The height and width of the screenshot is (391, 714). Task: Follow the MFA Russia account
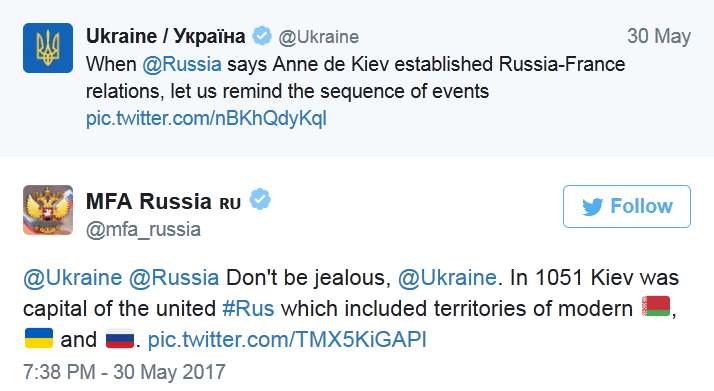pos(627,206)
